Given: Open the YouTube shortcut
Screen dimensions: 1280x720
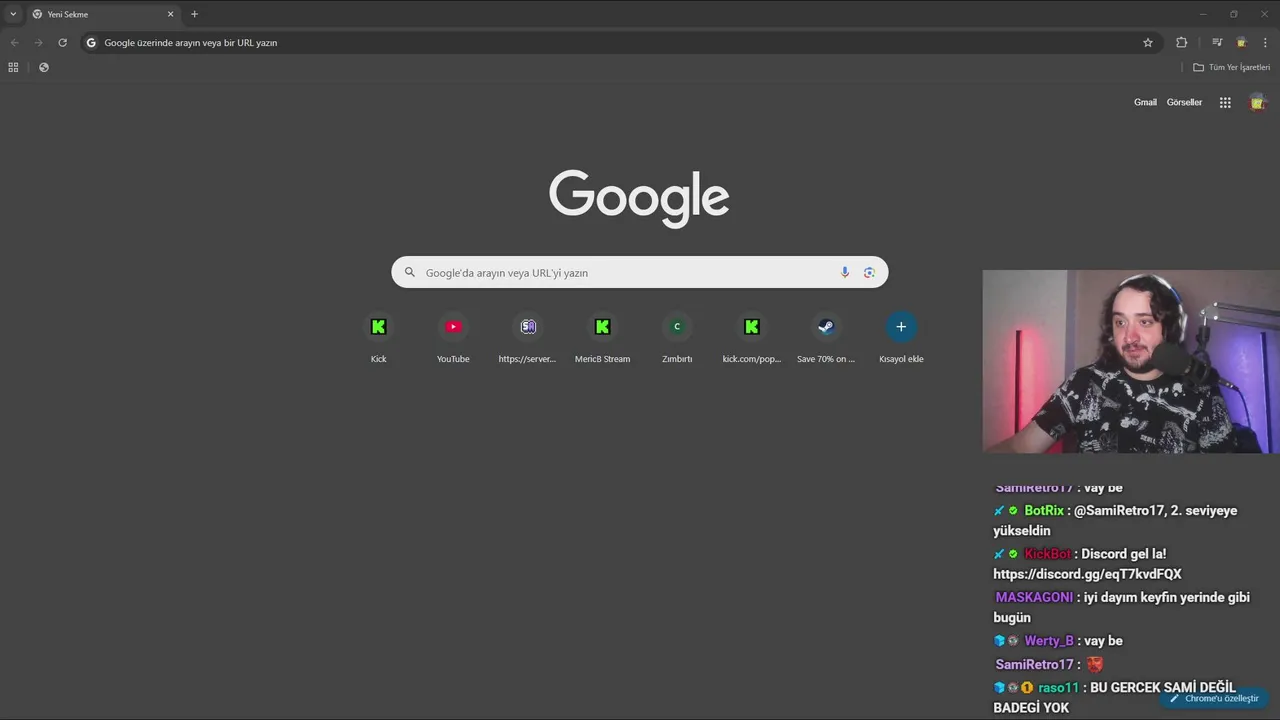Looking at the screenshot, I should pyautogui.click(x=453, y=338).
